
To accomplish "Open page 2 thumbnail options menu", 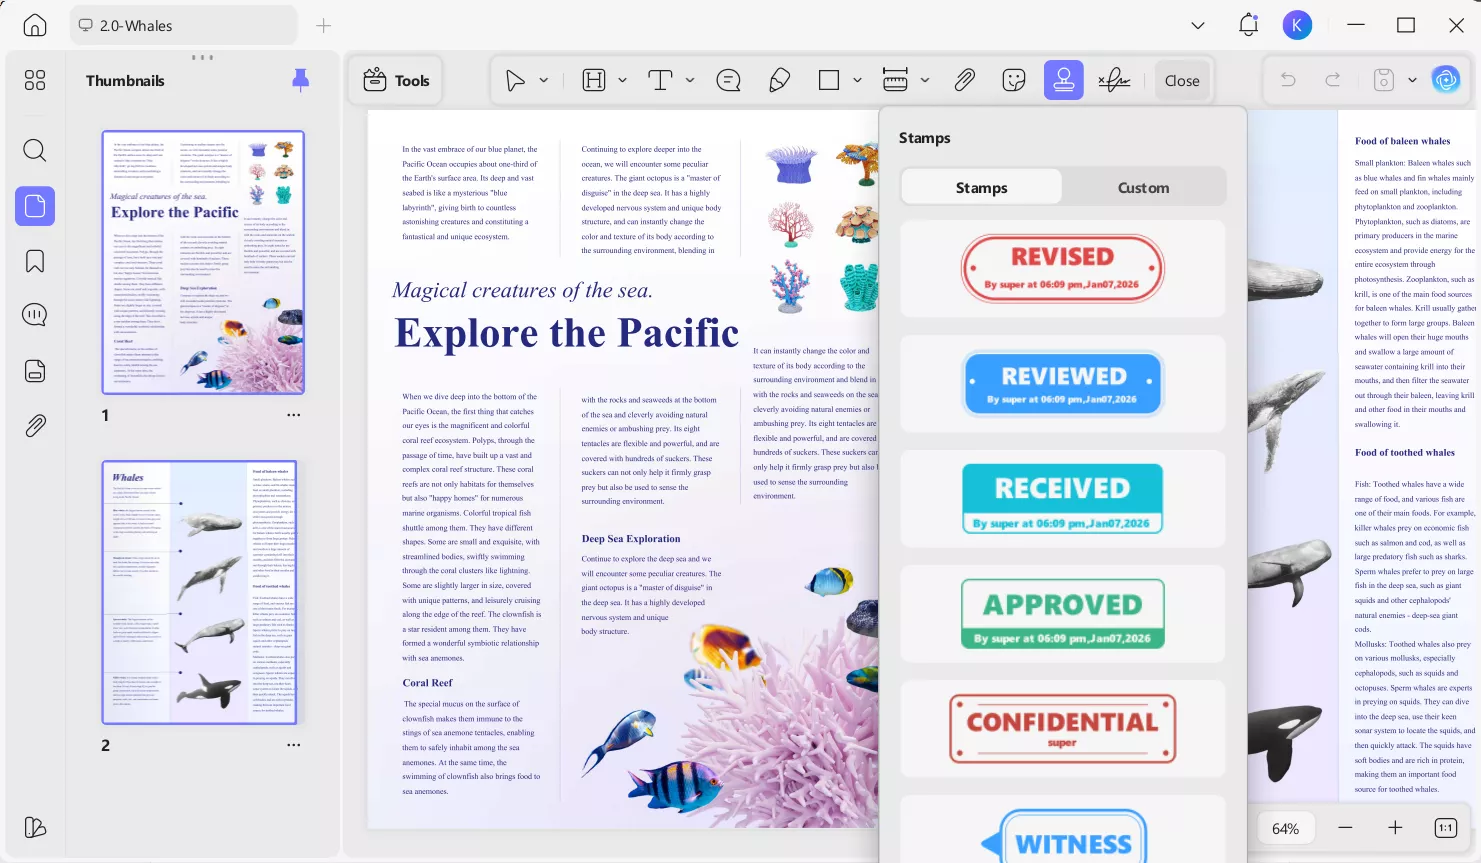I will [293, 745].
